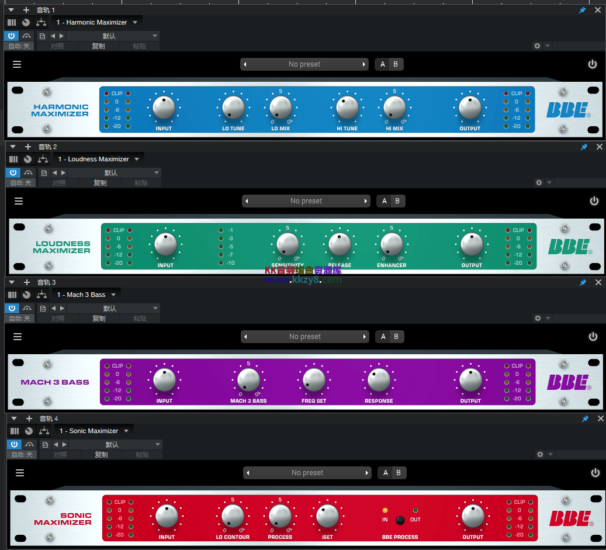Click the HI MIX knob on Harmonic Maximizer

tap(394, 107)
